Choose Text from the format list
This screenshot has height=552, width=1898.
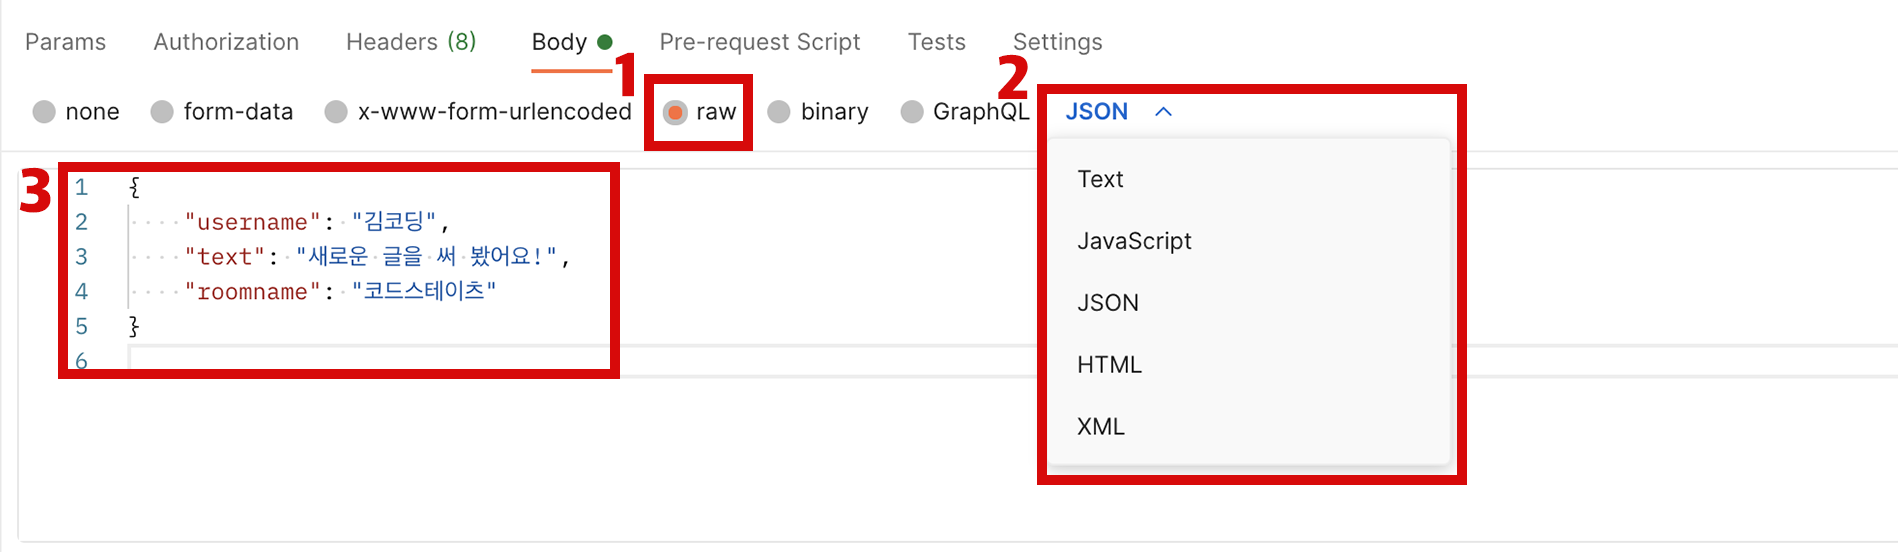tap(1100, 179)
